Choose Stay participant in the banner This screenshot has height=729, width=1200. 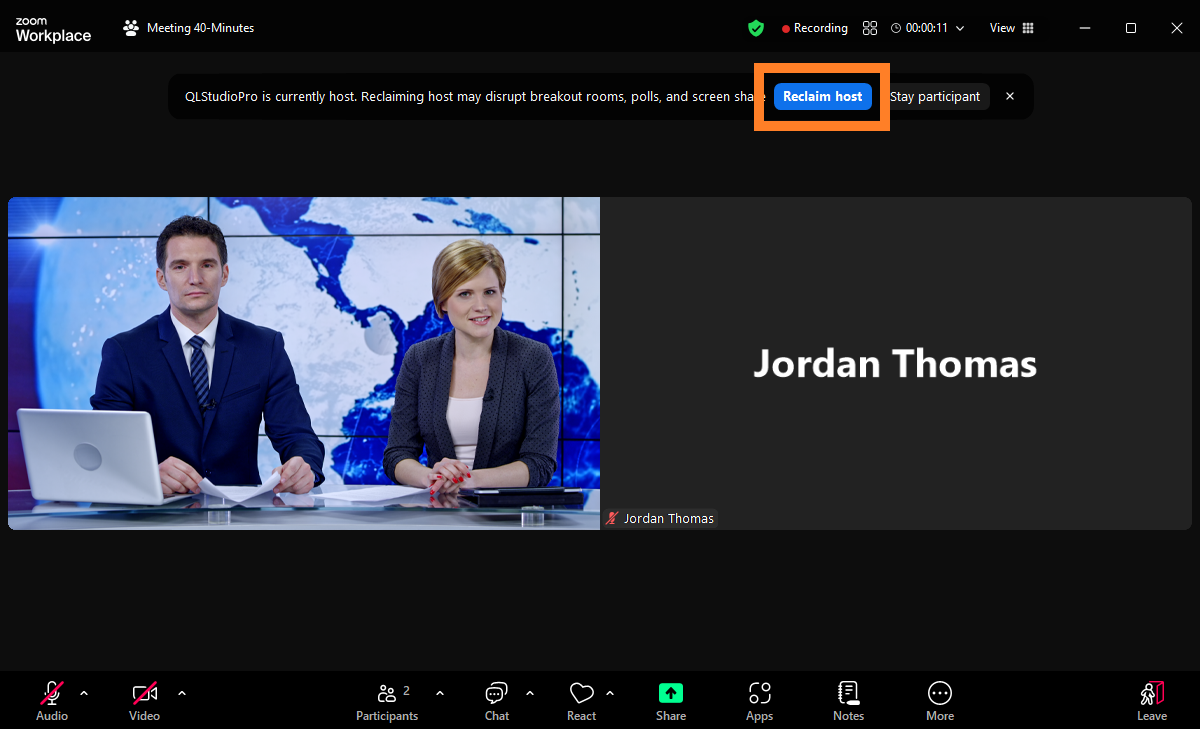point(935,97)
